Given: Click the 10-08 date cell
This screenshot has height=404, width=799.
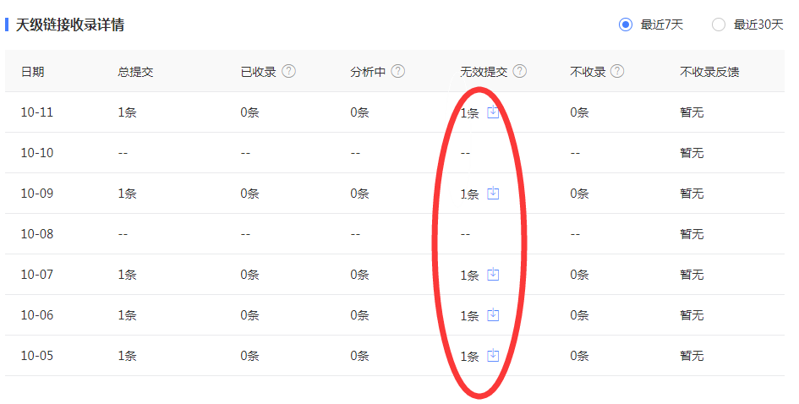Looking at the screenshot, I should [x=37, y=234].
